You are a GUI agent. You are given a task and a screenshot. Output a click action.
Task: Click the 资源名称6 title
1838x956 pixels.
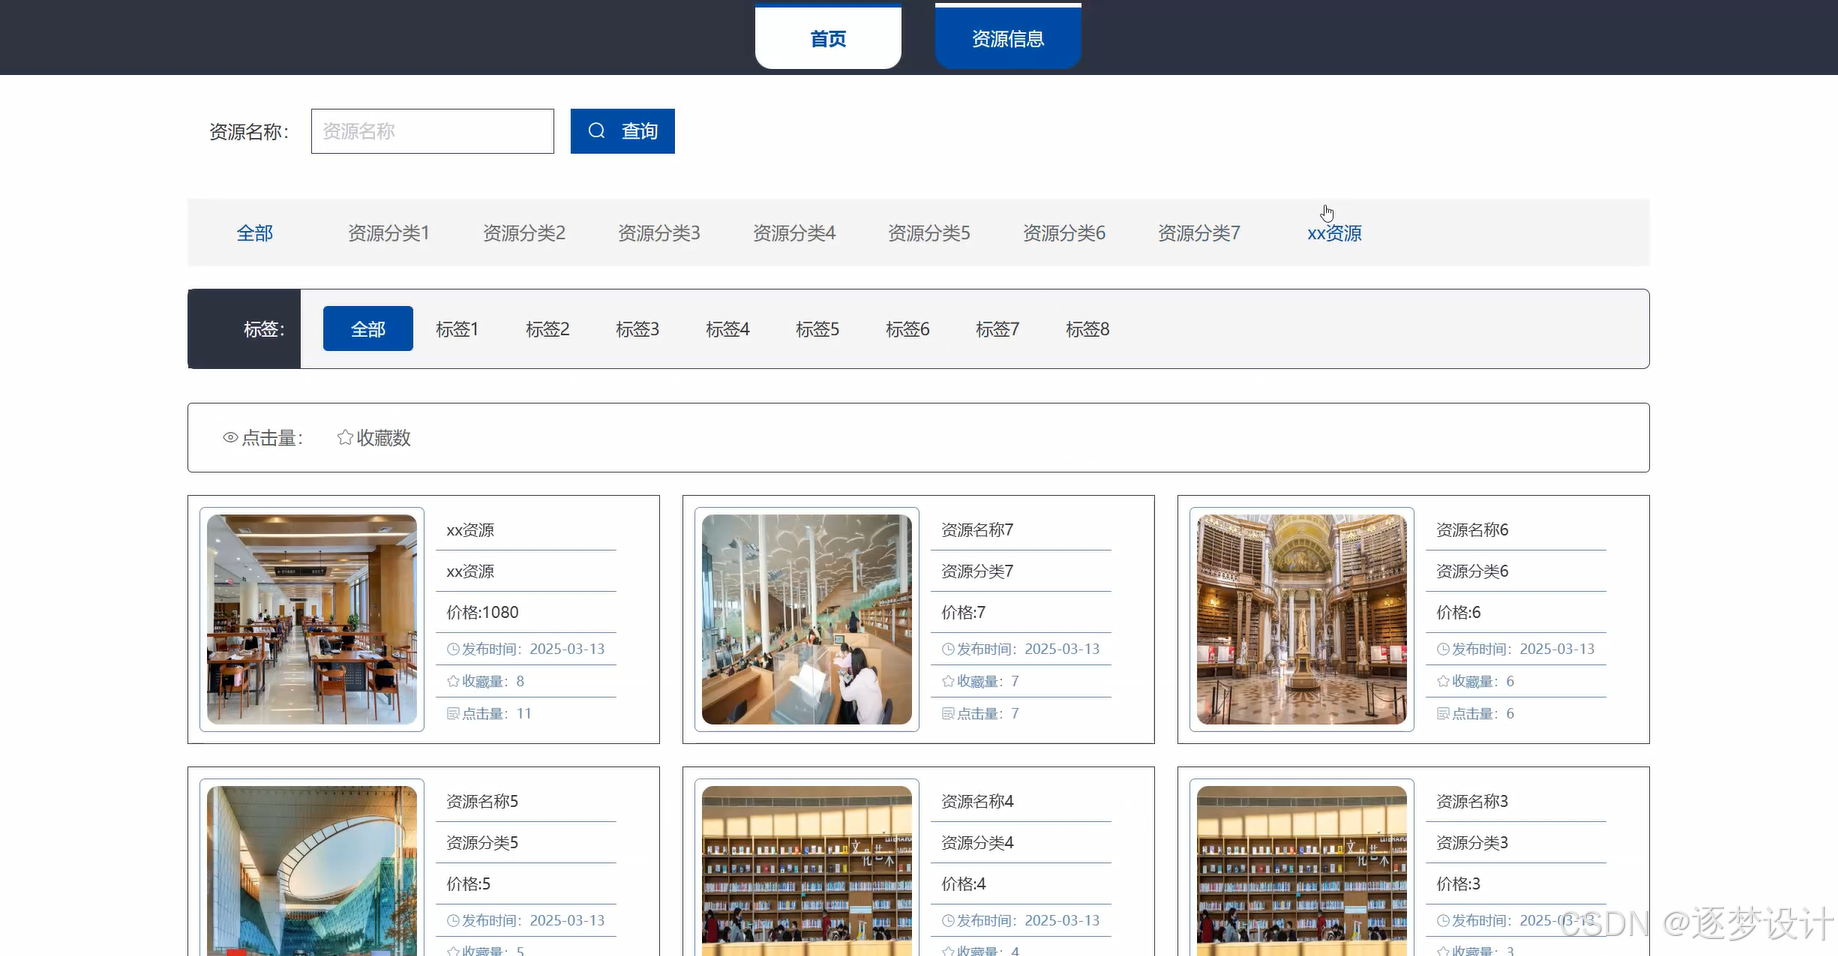(1472, 530)
